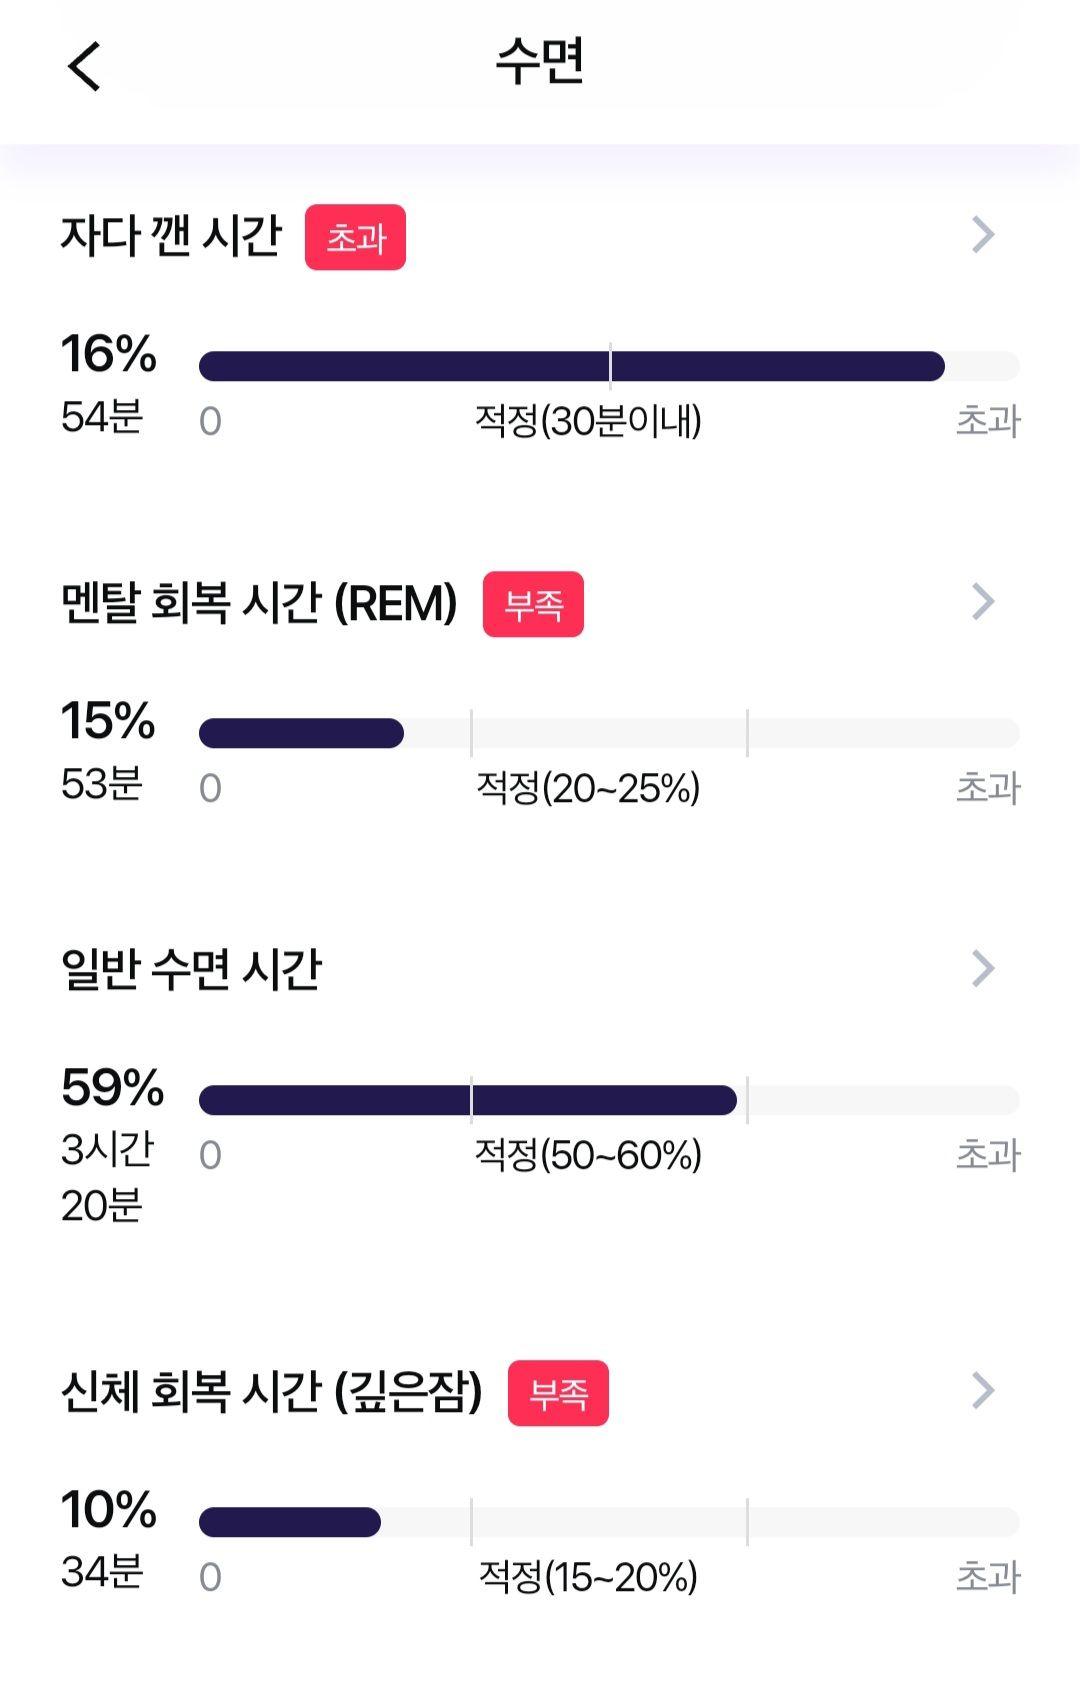Tap the 초과 red badge
The width and height of the screenshot is (1080, 1684).
tap(355, 237)
